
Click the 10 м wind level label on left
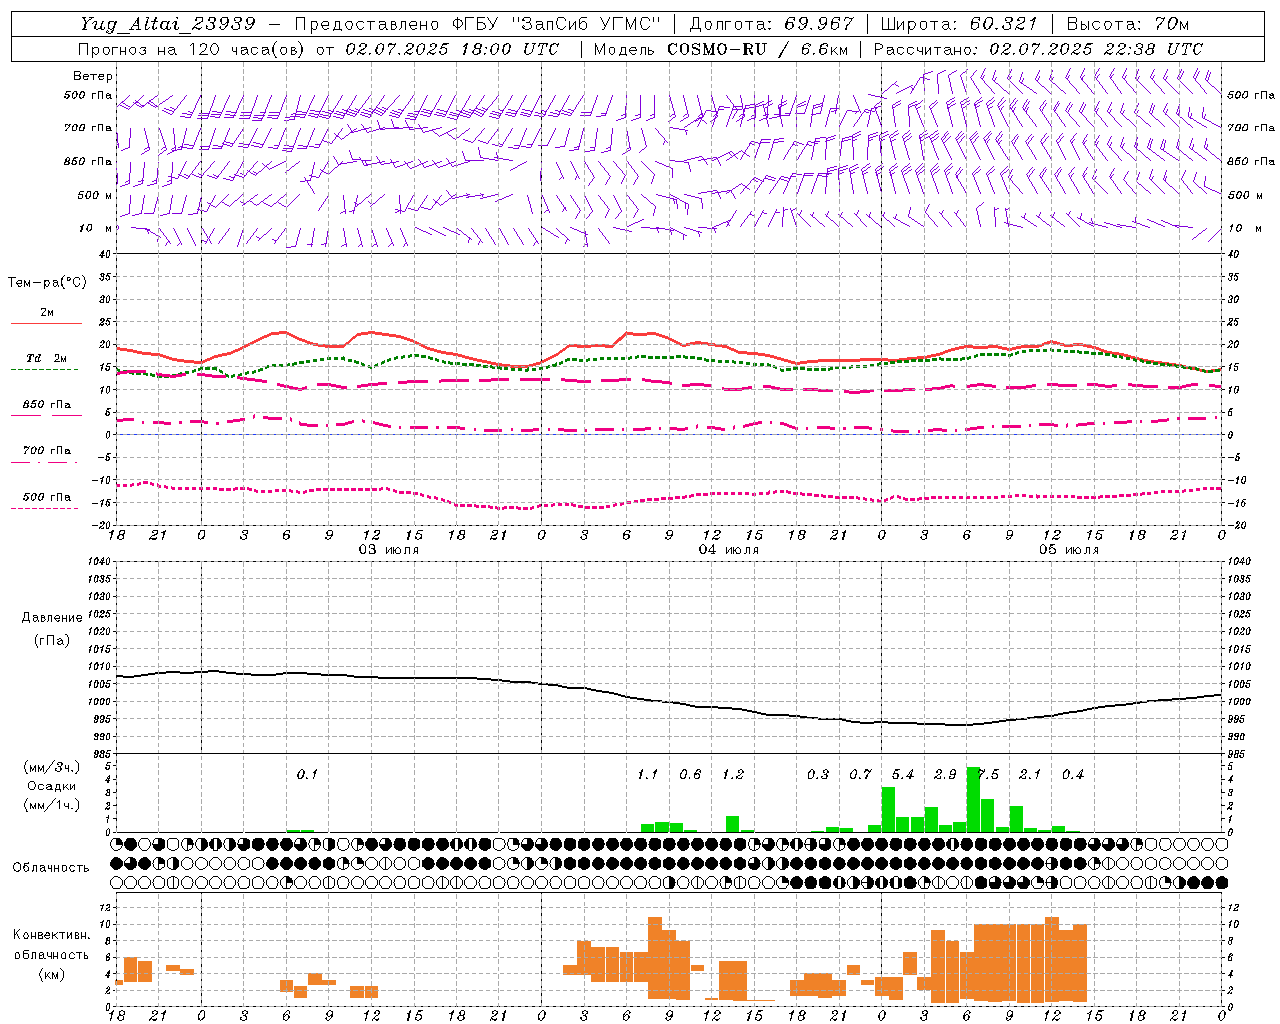[96, 229]
